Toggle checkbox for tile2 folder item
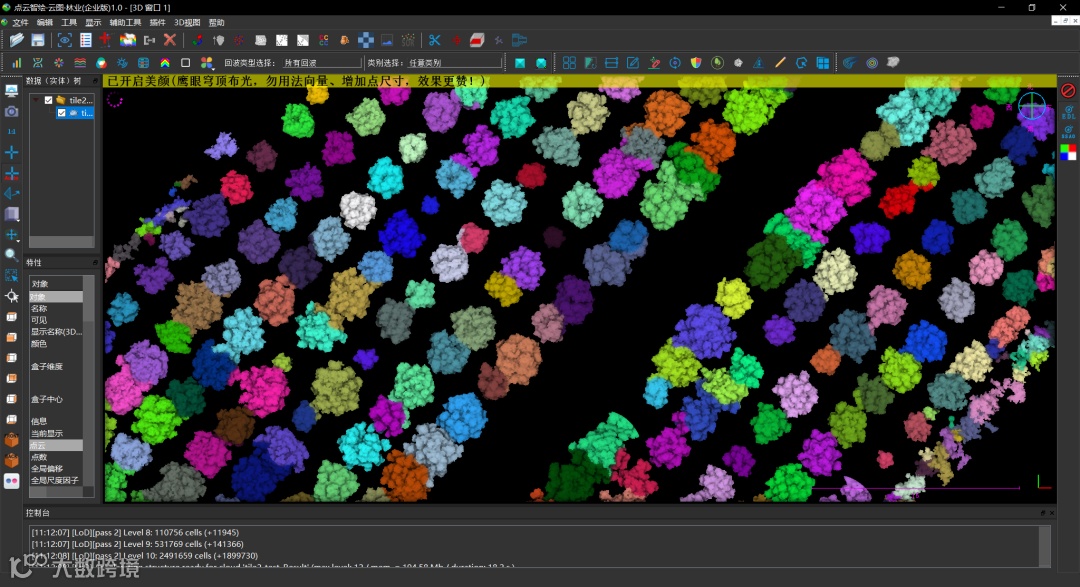Viewport: 1080px width, 587px height. pos(48,100)
